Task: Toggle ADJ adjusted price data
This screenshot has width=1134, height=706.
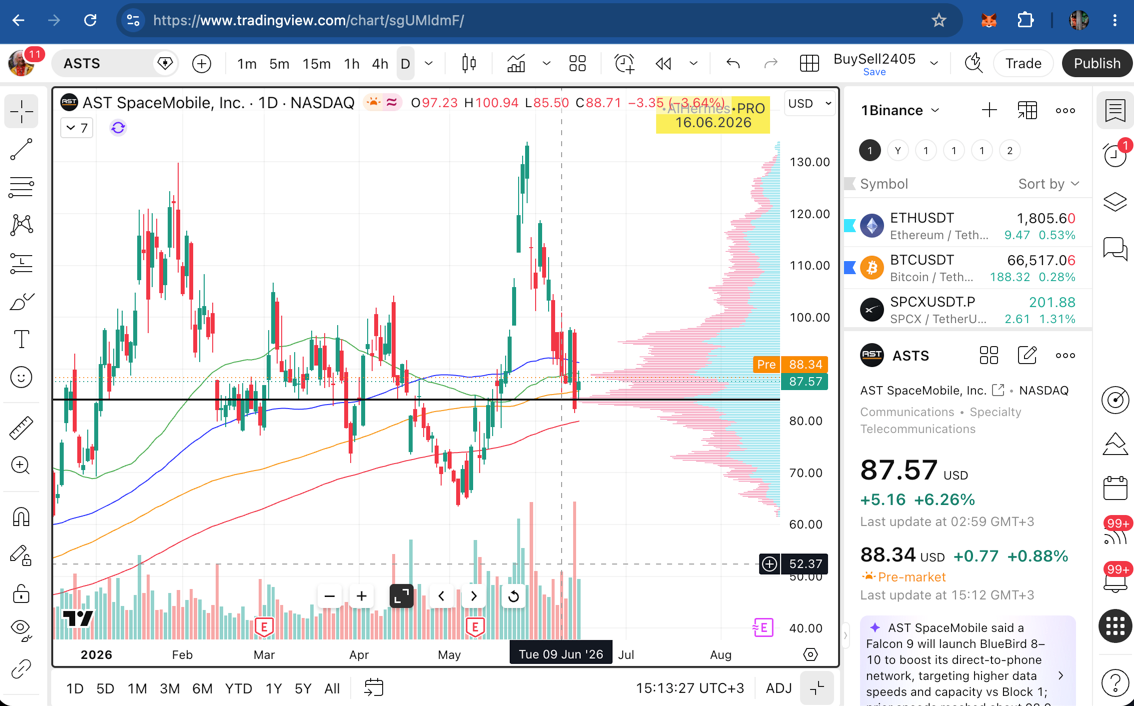Action: point(779,688)
